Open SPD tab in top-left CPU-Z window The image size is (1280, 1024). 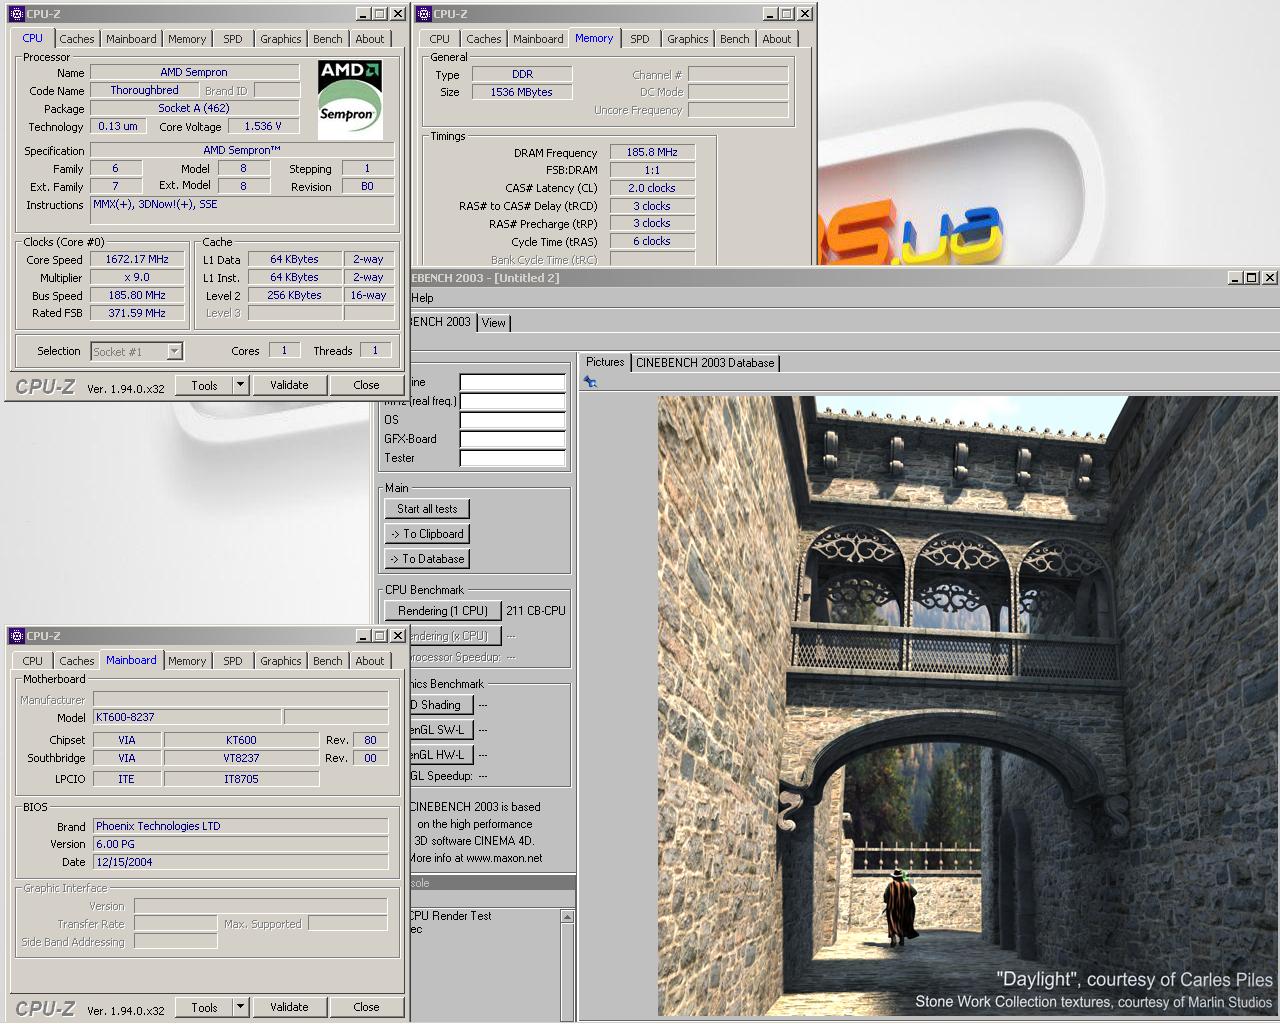point(233,39)
